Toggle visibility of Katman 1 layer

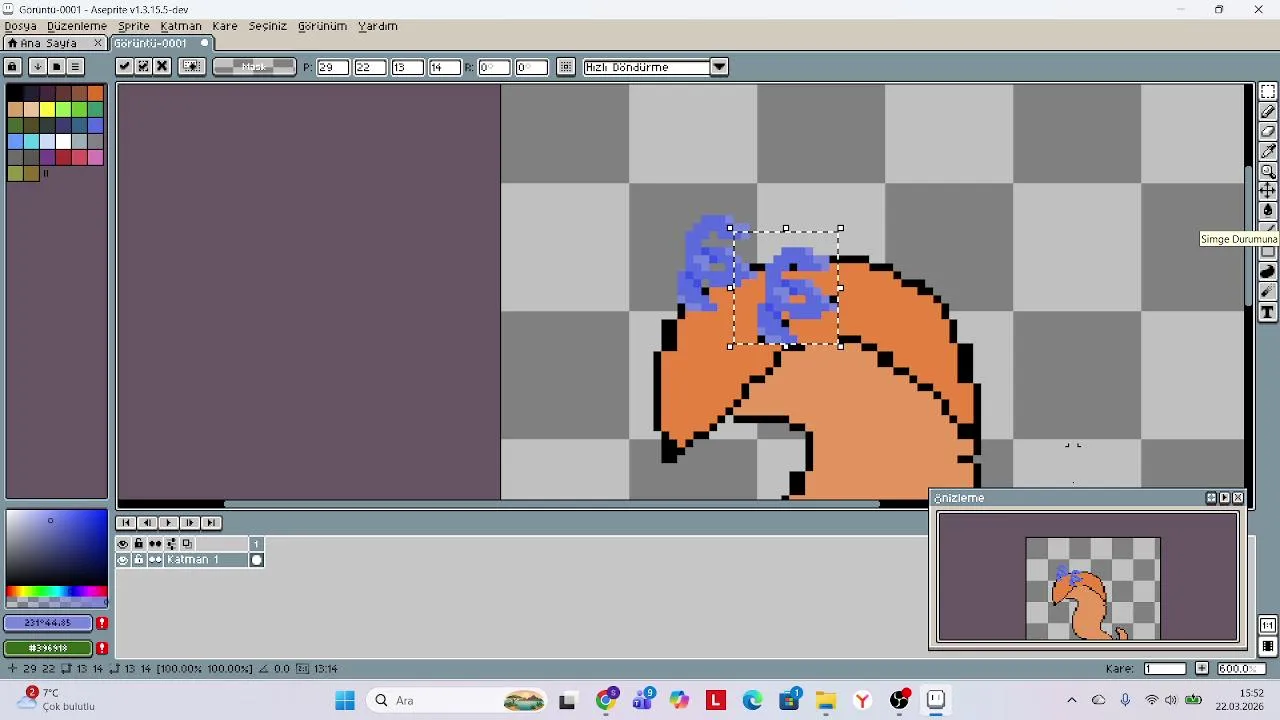(x=123, y=560)
